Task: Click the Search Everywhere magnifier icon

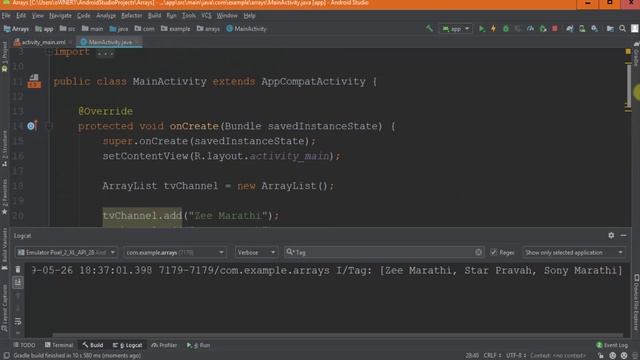Action: 622,29
